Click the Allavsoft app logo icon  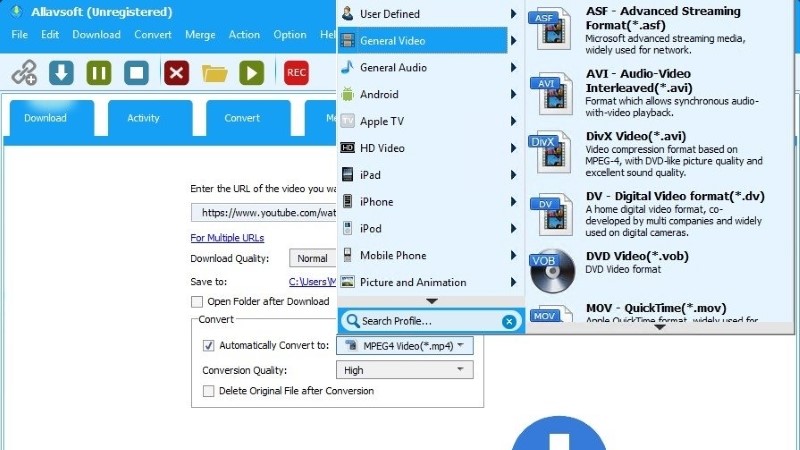tap(16, 11)
